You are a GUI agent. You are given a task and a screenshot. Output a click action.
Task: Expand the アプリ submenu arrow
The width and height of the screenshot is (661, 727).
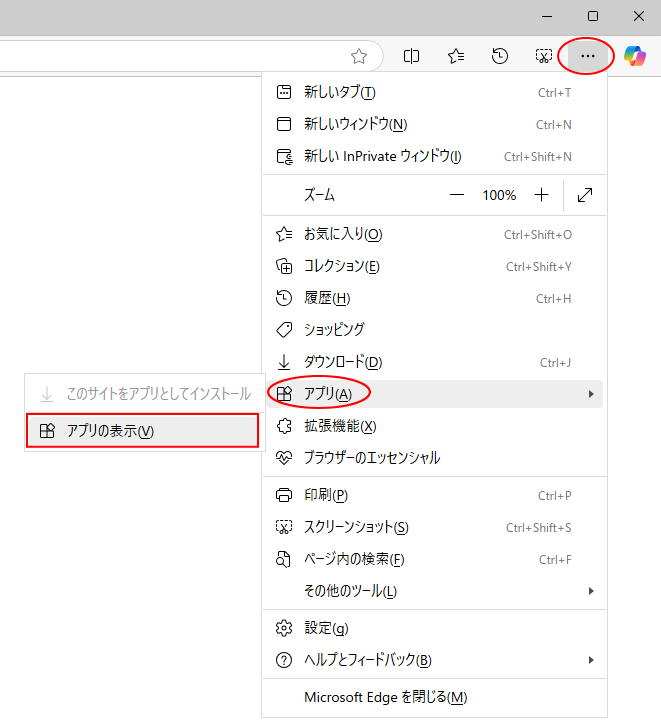pyautogui.click(x=591, y=394)
